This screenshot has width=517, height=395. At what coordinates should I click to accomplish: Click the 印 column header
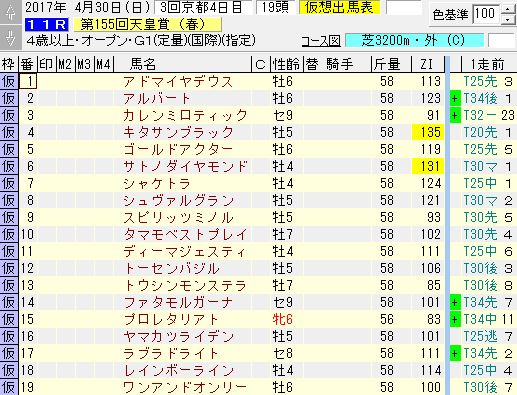pos(47,64)
